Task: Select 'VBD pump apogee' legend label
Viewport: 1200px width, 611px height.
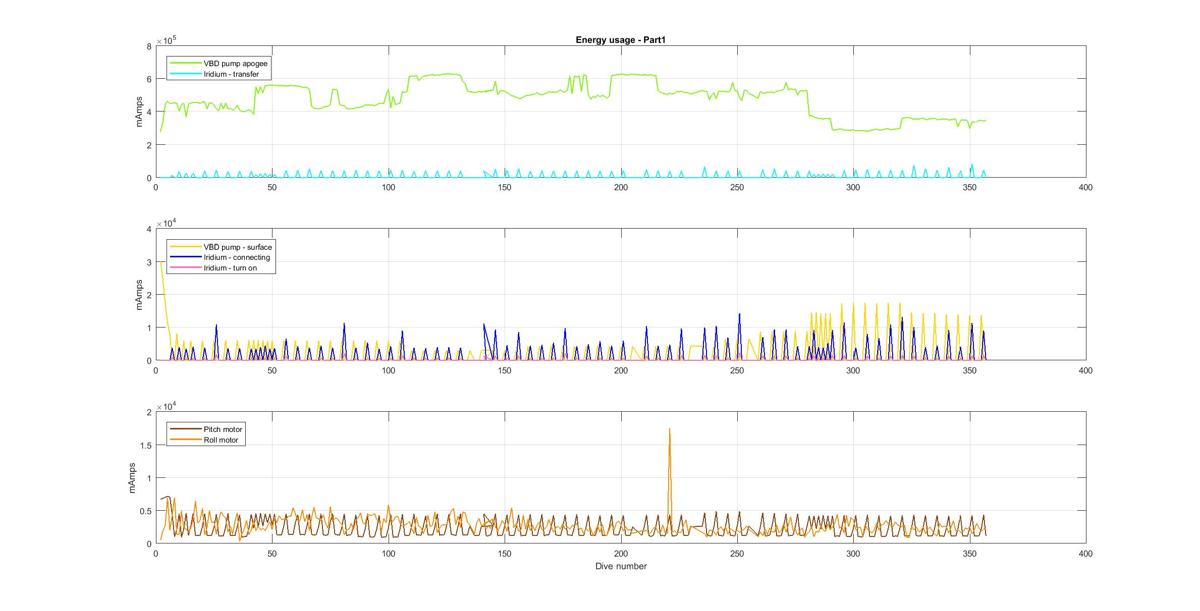Action: pyautogui.click(x=235, y=63)
